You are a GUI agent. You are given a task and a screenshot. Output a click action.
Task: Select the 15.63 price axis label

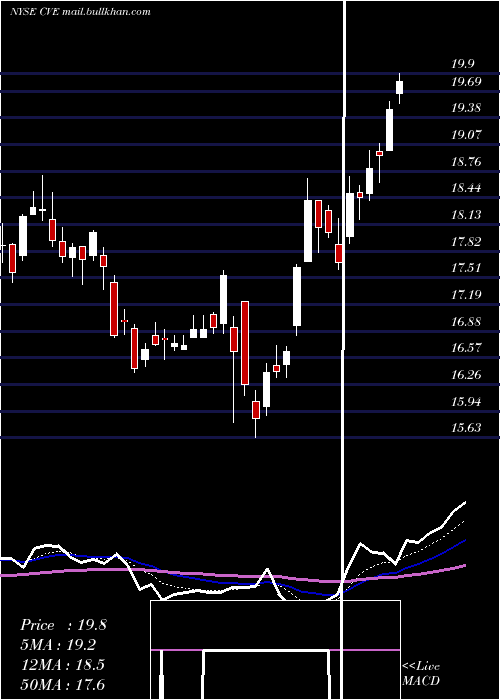pyautogui.click(x=467, y=427)
